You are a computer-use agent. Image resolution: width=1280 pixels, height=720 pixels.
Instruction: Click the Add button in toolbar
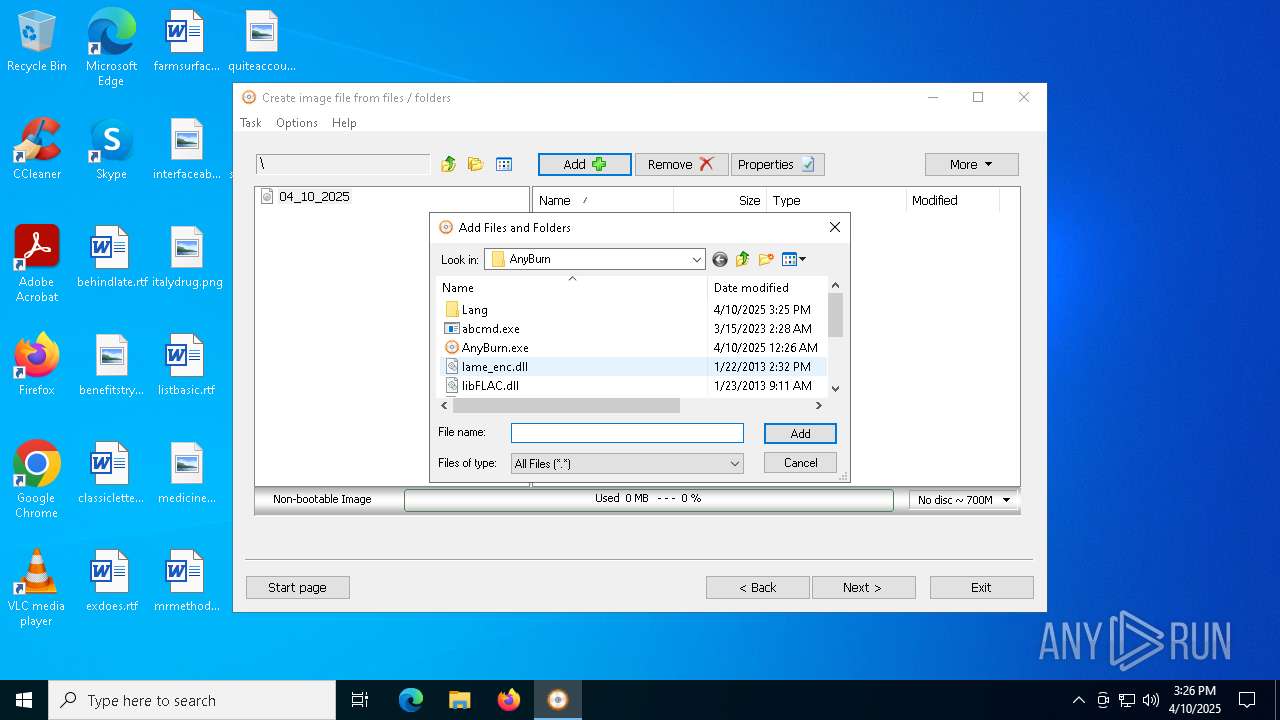(585, 164)
